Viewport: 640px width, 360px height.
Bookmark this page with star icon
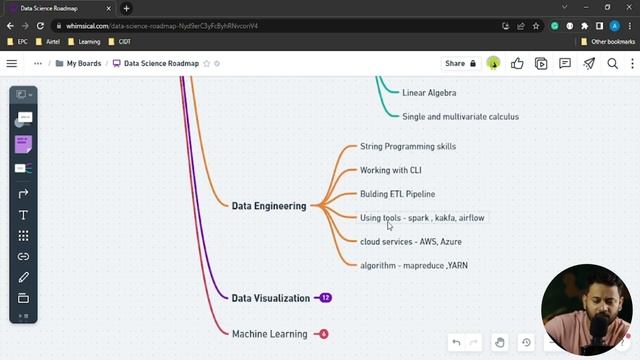[536, 26]
